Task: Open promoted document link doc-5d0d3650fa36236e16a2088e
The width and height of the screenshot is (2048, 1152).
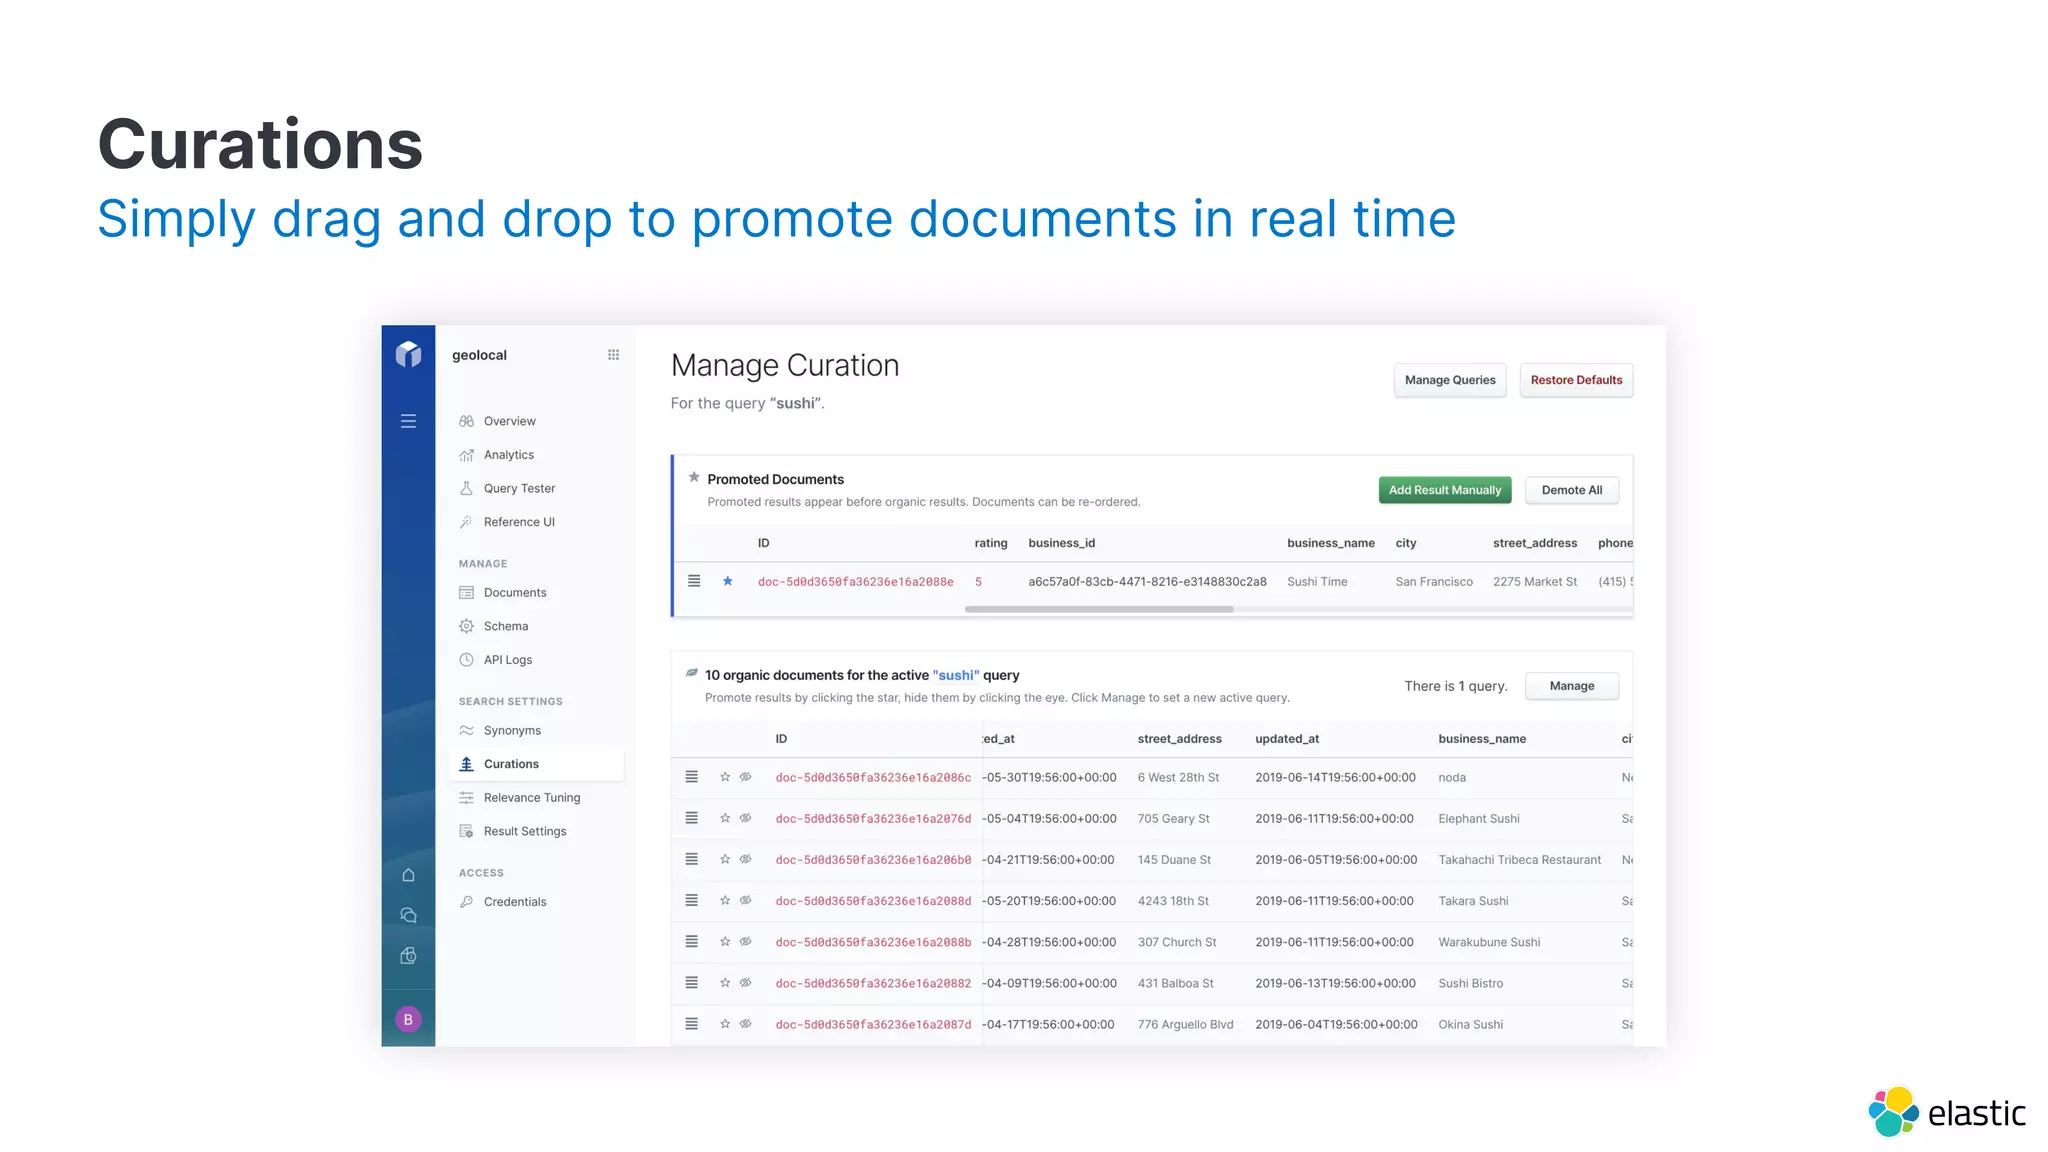Action: [855, 582]
